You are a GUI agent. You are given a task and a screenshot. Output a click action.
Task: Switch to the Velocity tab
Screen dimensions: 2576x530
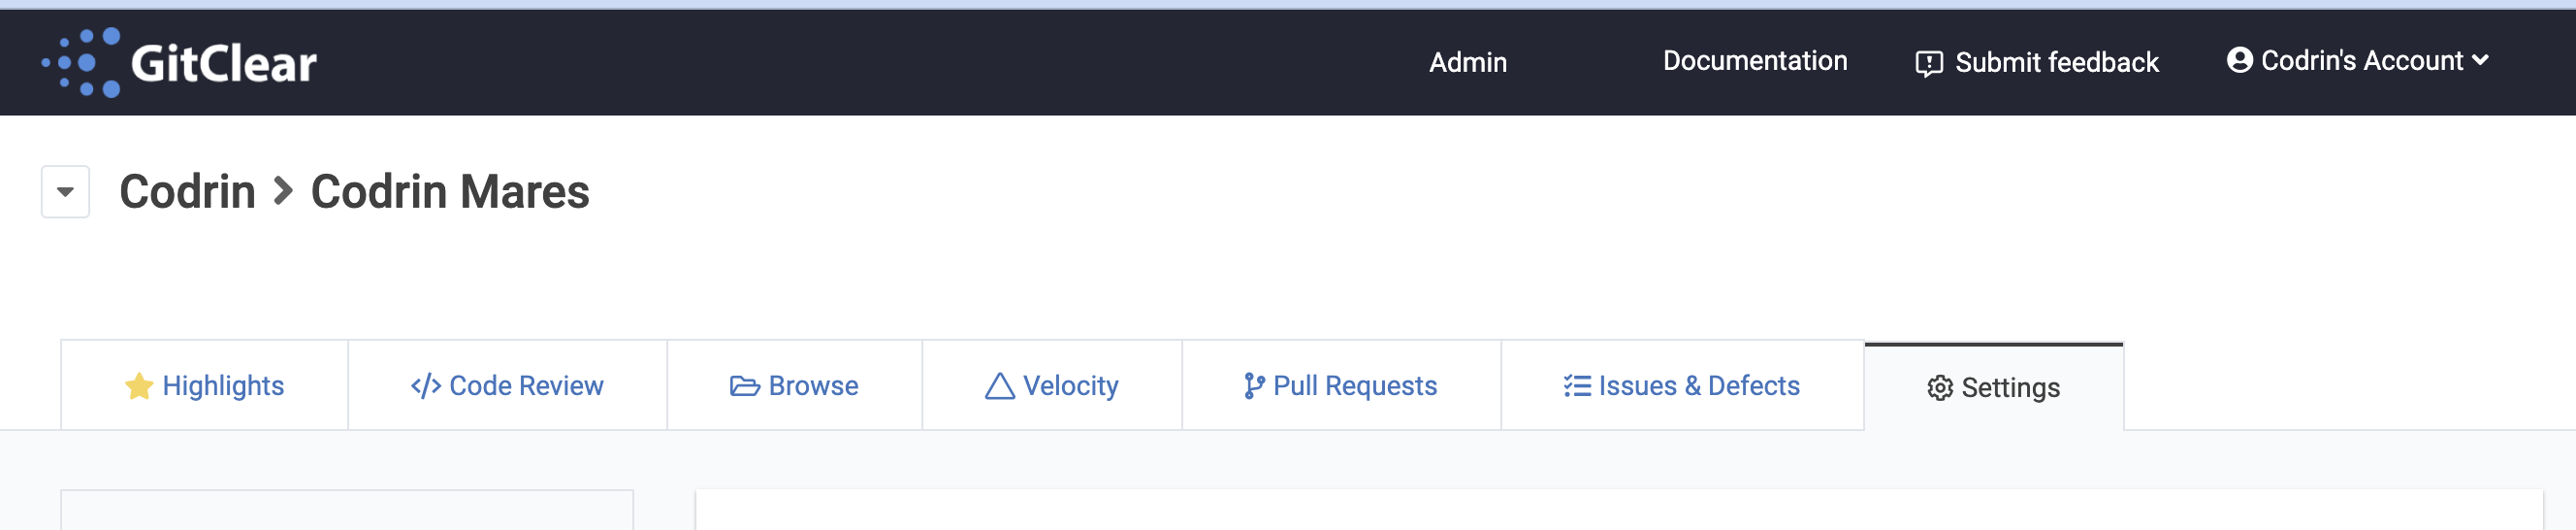(x=1052, y=386)
